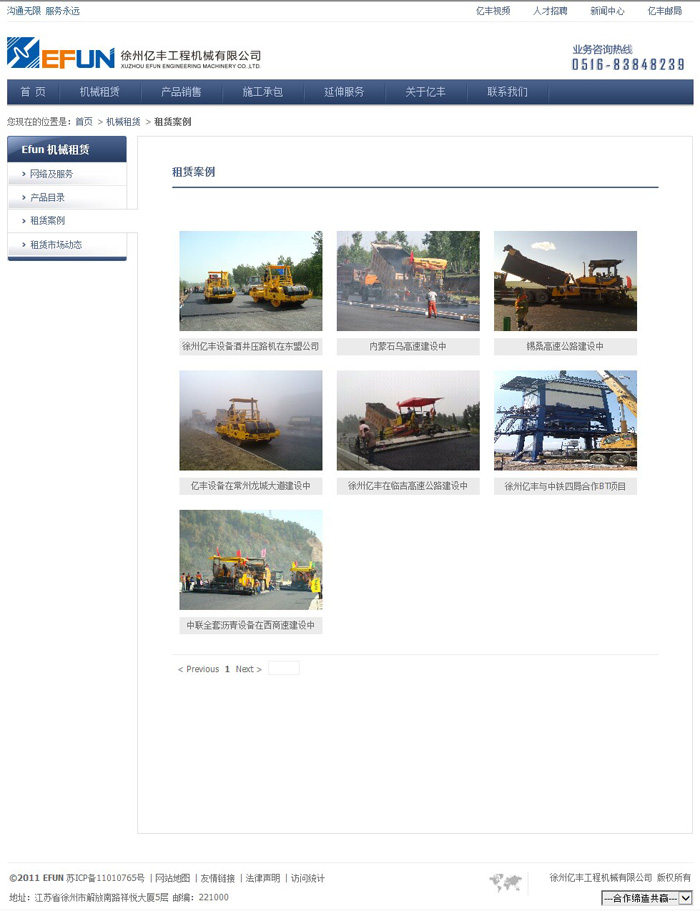Click 首页 in breadcrumb trail

84,121
